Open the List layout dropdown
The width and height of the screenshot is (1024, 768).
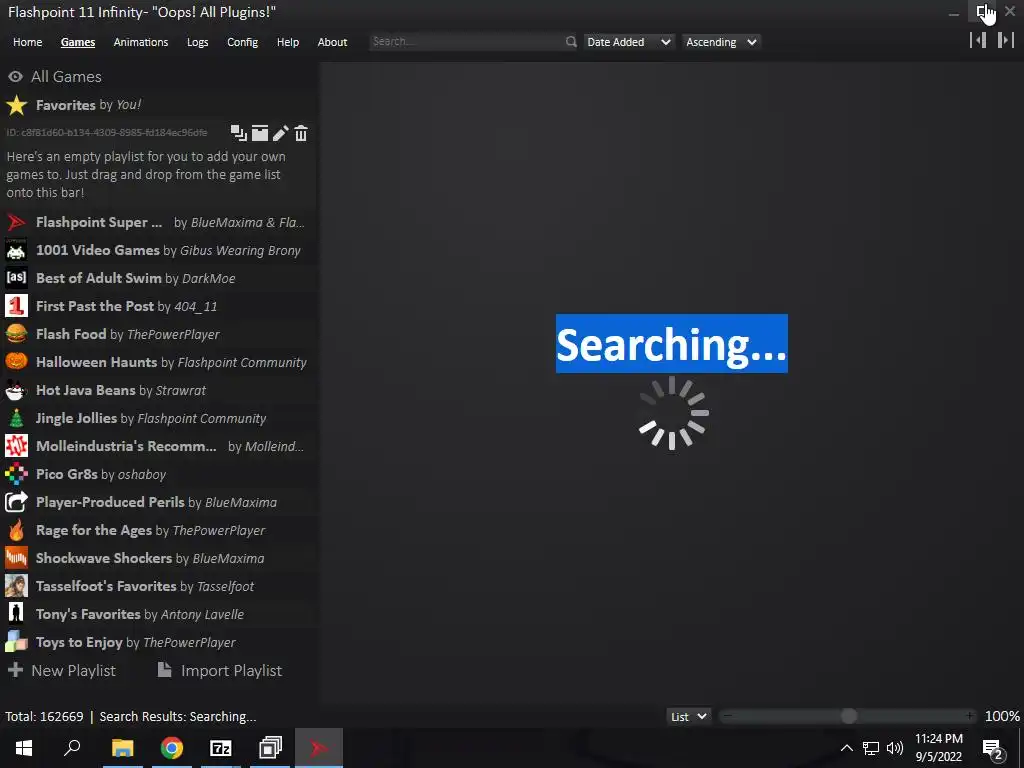[x=688, y=716]
